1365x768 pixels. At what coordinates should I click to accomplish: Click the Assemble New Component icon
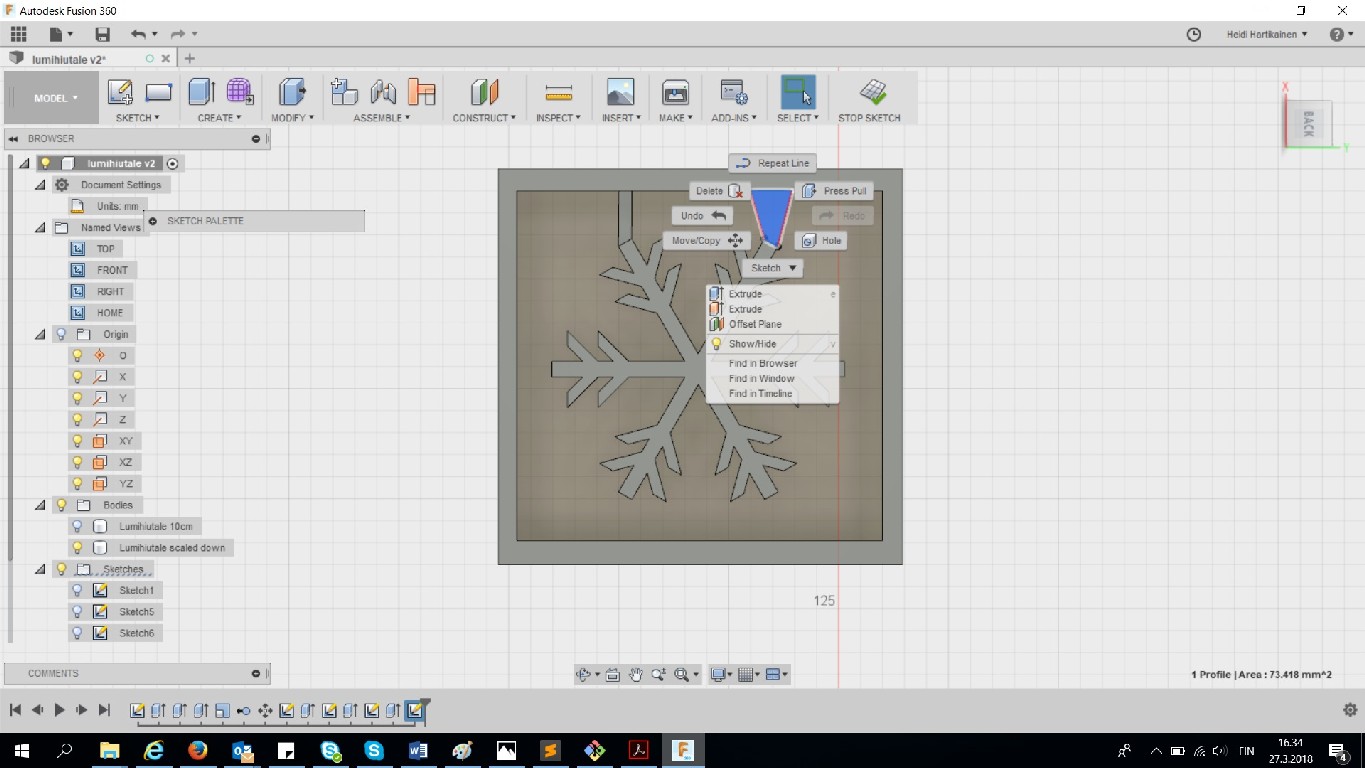(344, 93)
